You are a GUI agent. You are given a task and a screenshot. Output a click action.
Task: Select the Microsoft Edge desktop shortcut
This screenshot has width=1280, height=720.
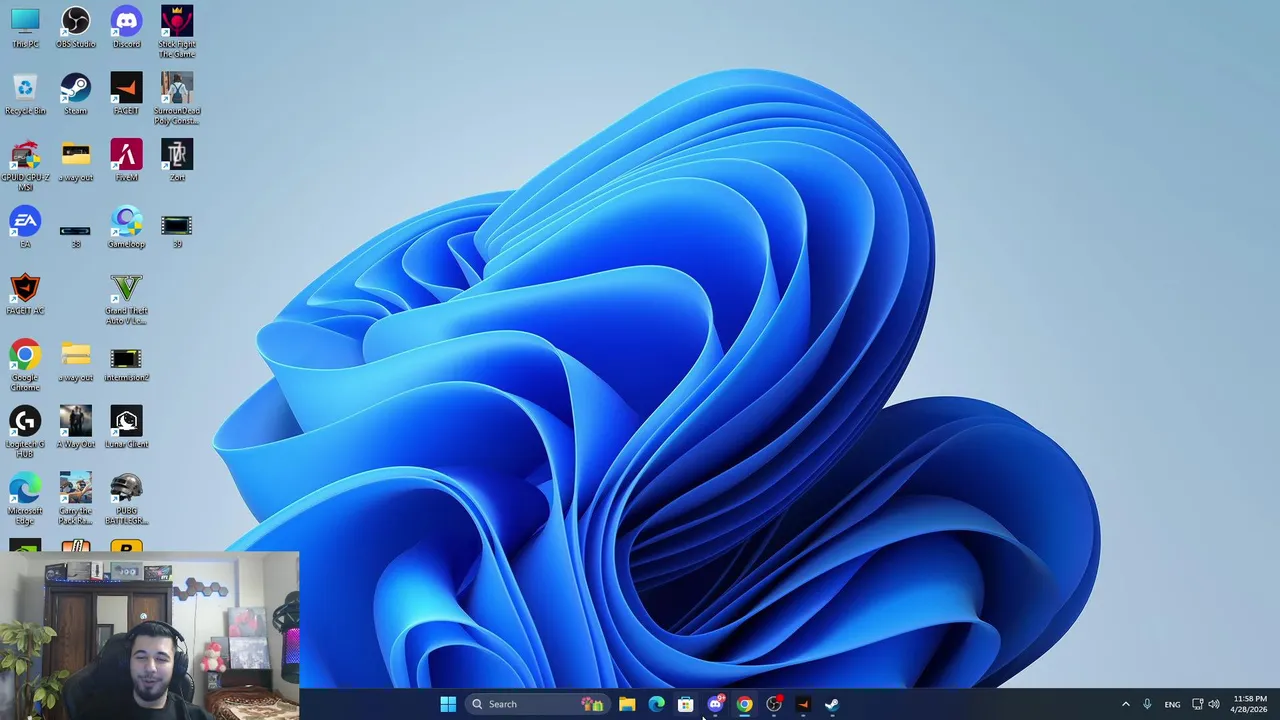(x=25, y=499)
